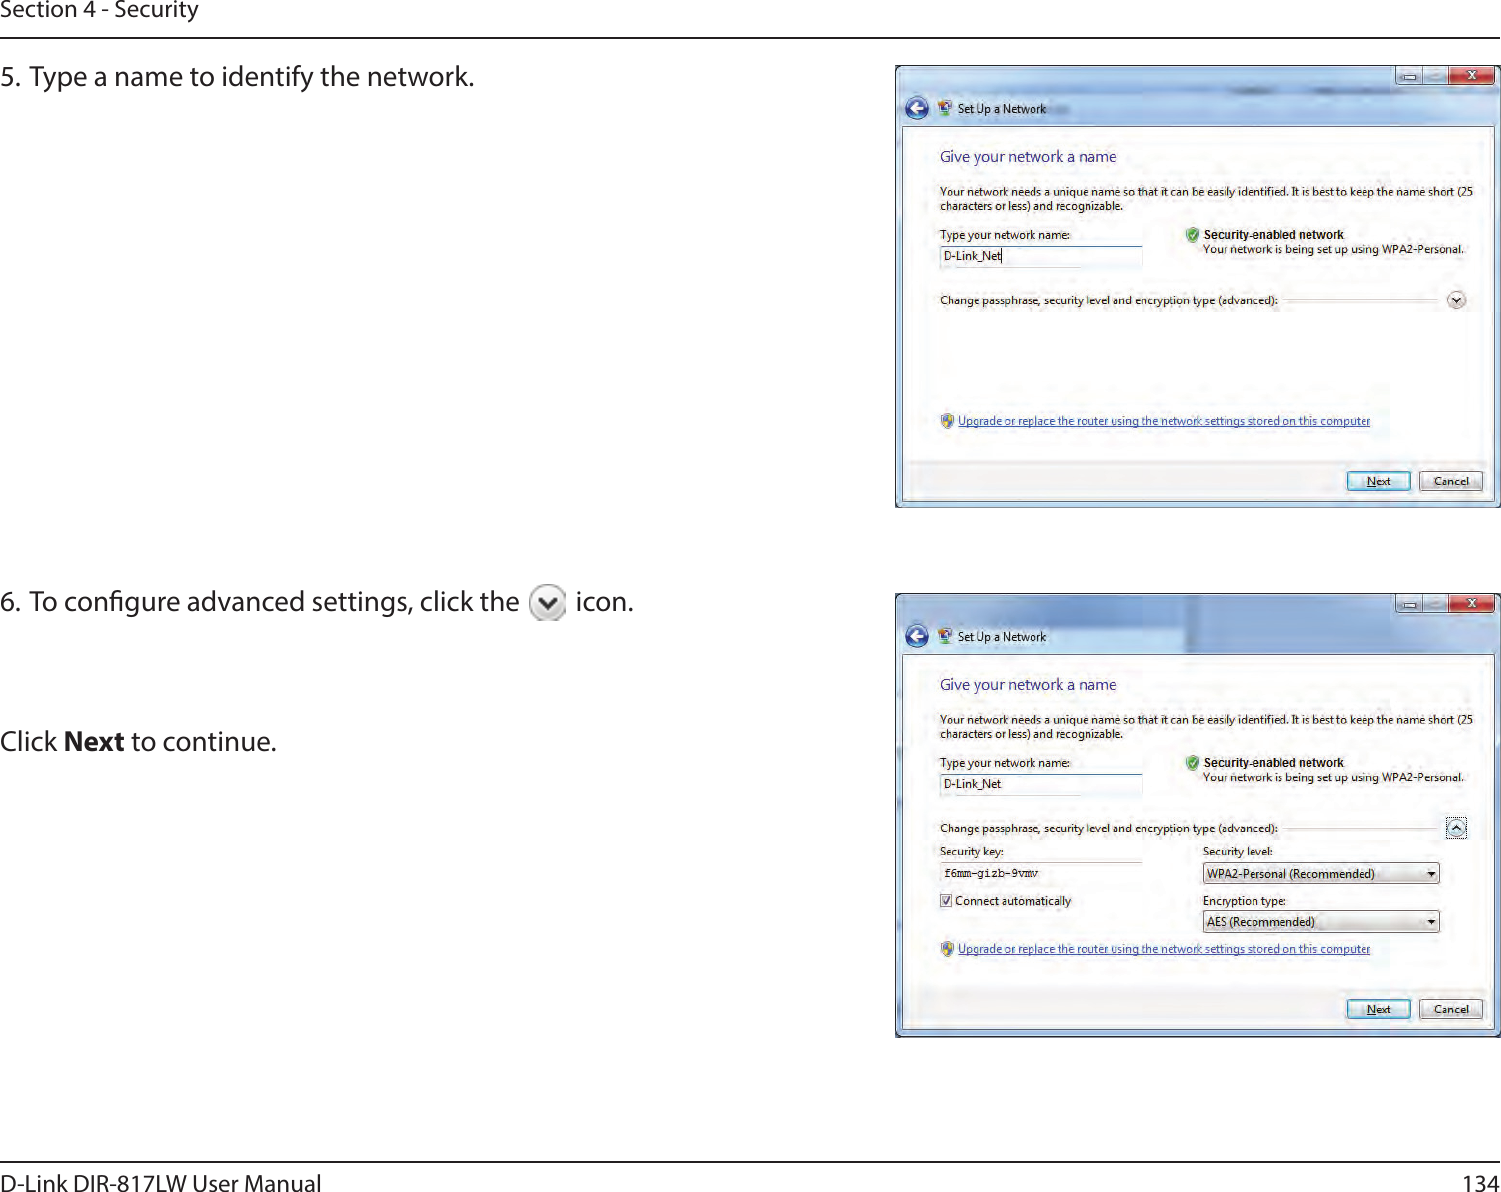
Task: Click the 'D-Link DIR-817LW User Manual' footer text
Action: click(x=161, y=1183)
